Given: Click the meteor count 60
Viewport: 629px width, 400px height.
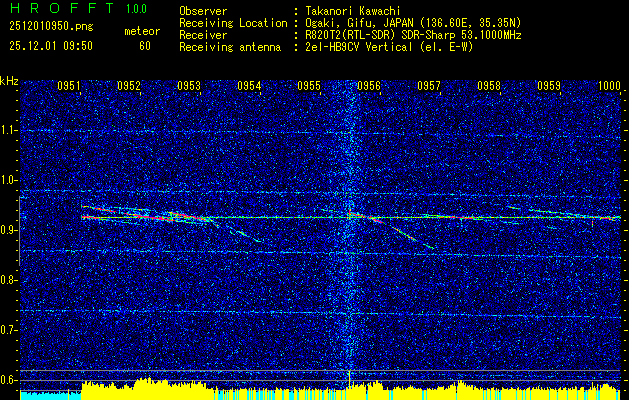Looking at the screenshot, I should click(145, 46).
